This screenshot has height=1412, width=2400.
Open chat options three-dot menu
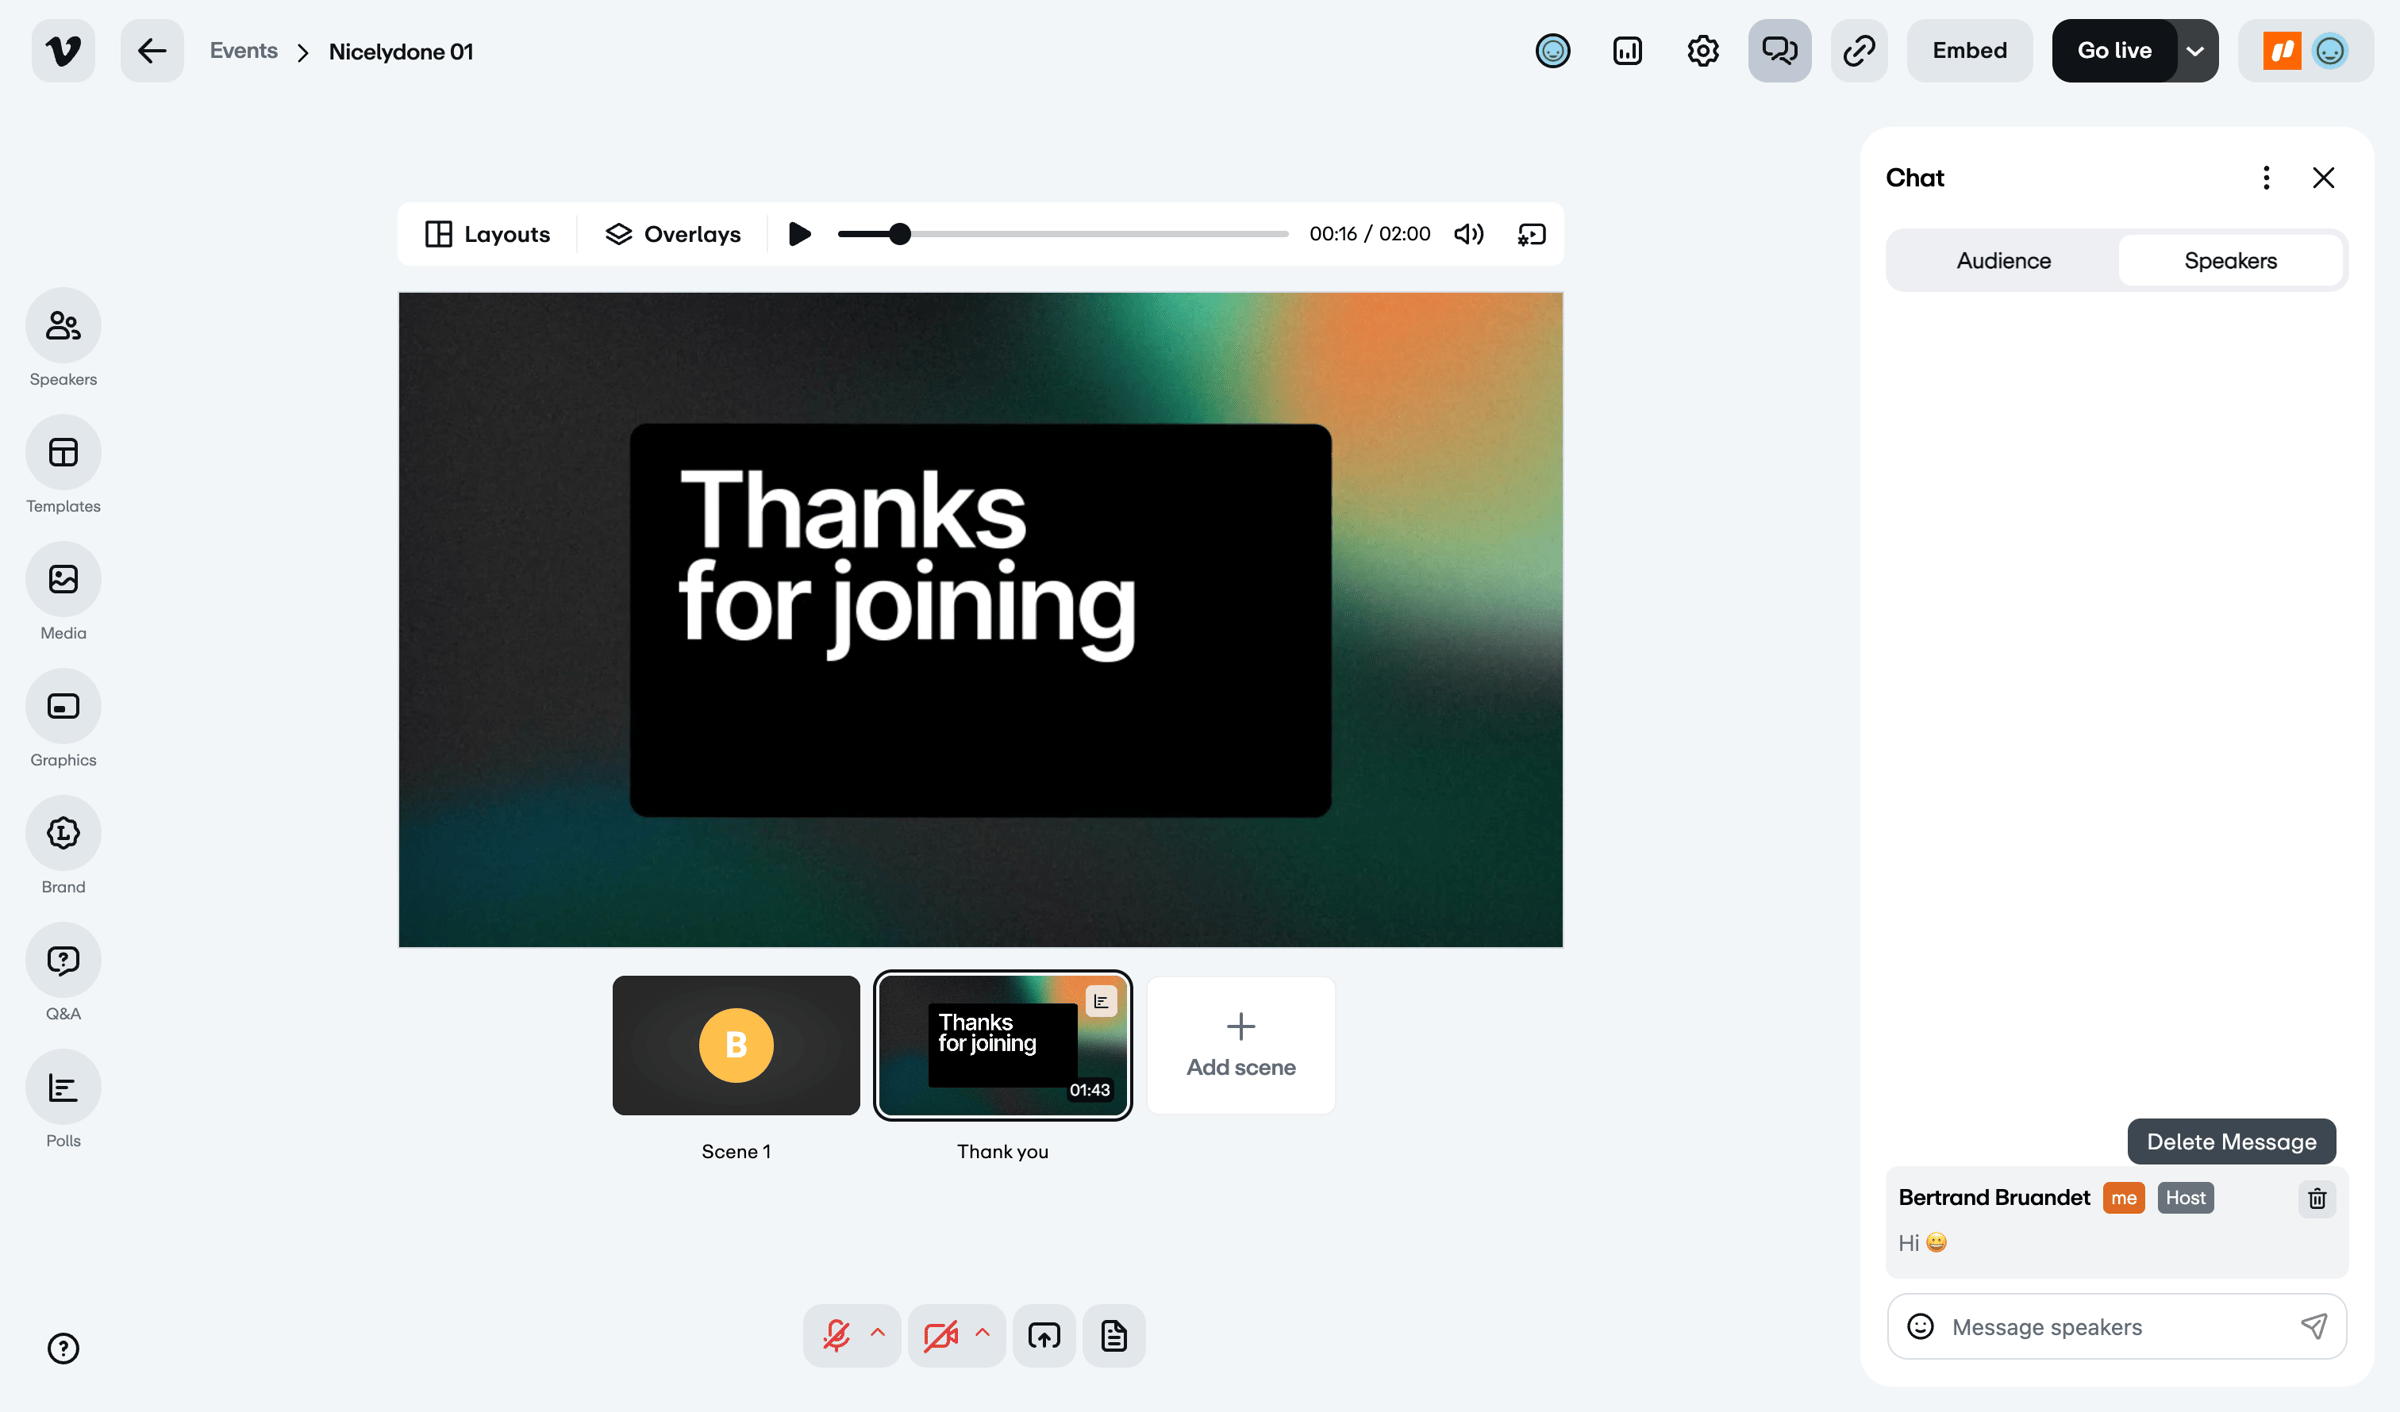pyautogui.click(x=2266, y=178)
